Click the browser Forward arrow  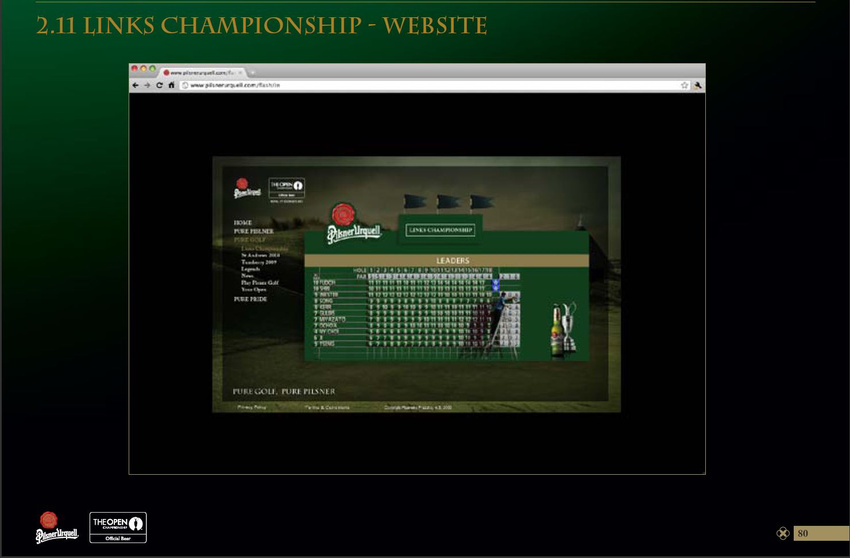point(147,85)
